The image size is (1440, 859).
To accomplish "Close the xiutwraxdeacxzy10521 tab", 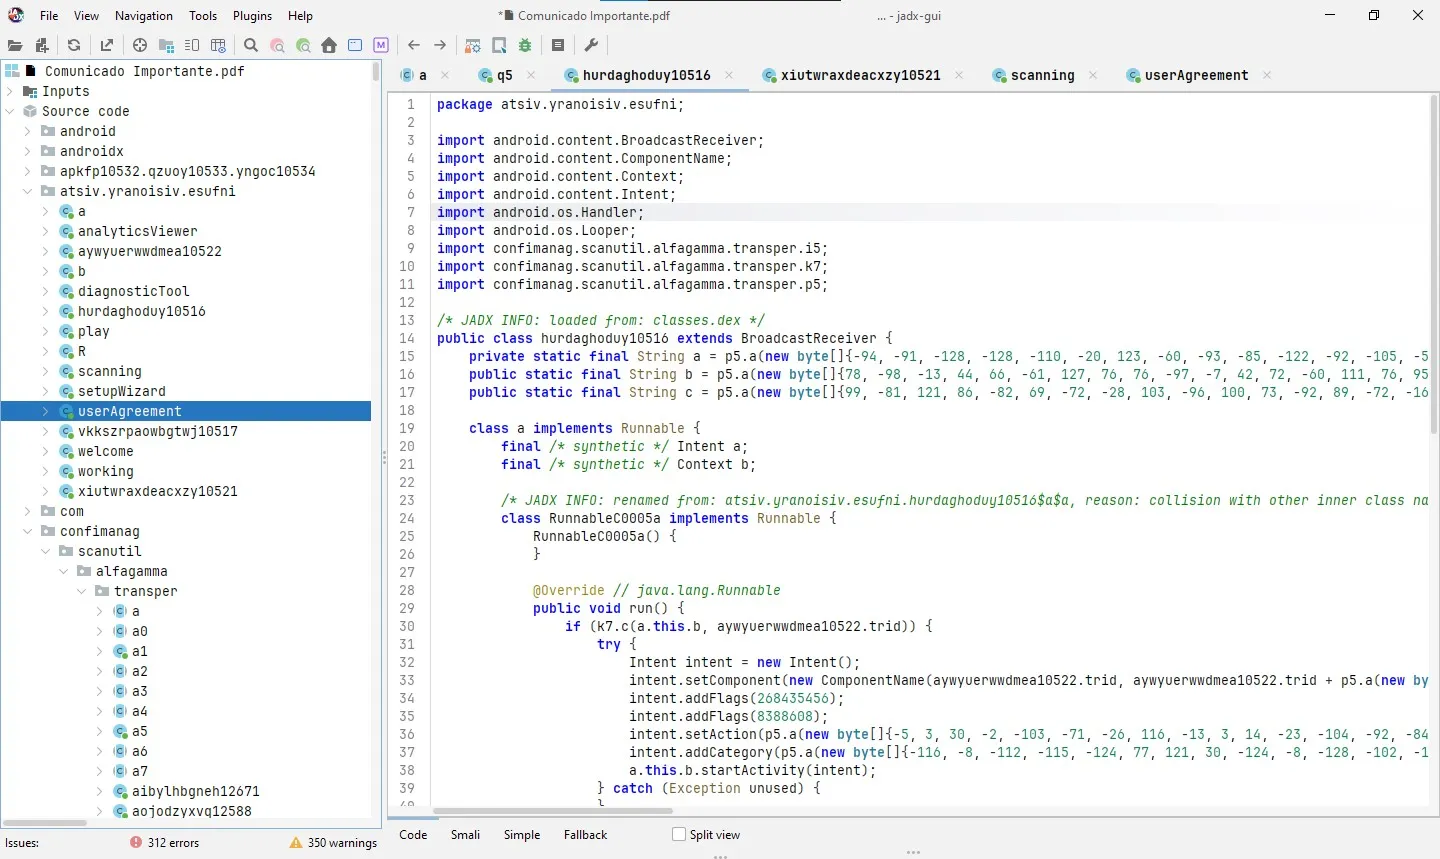I will 959,75.
